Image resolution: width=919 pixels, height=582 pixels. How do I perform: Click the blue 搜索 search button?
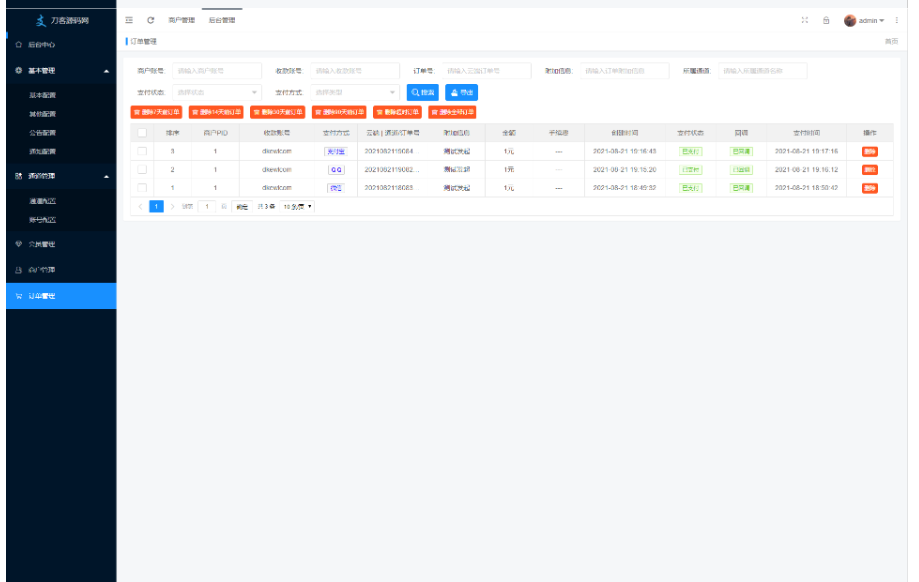(422, 92)
